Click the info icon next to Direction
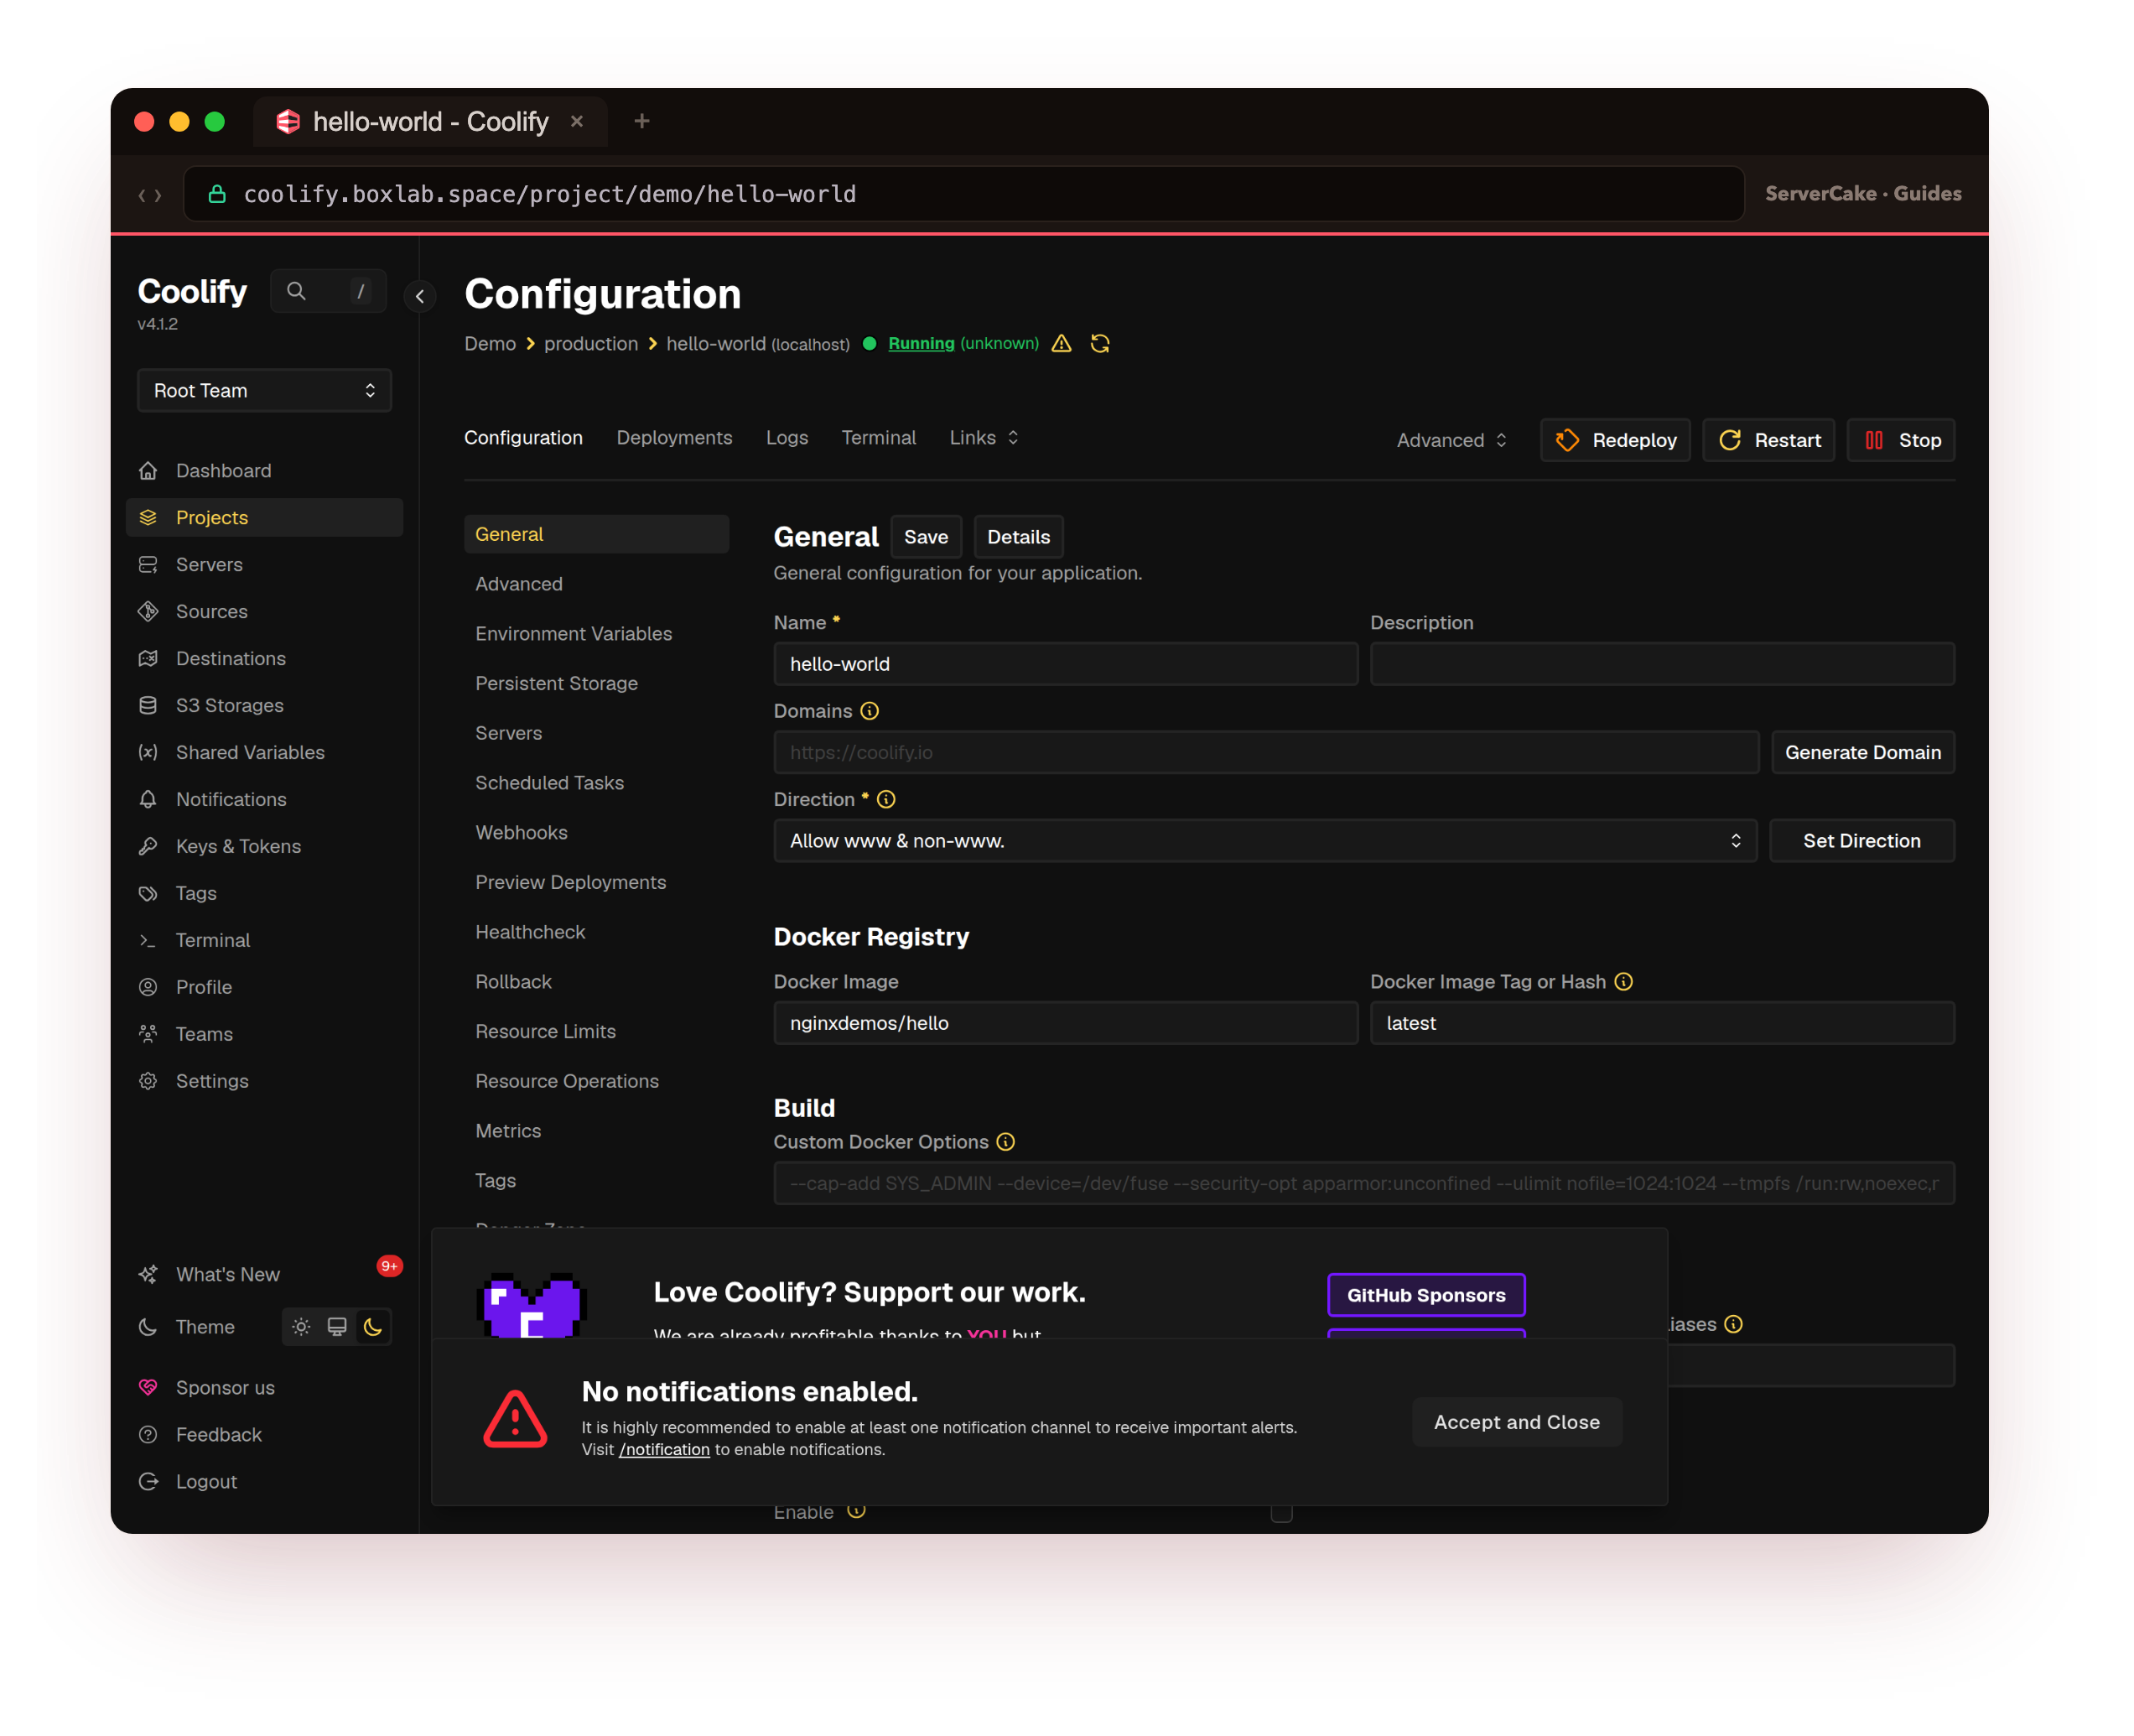Image resolution: width=2134 pixels, height=1736 pixels. point(886,799)
